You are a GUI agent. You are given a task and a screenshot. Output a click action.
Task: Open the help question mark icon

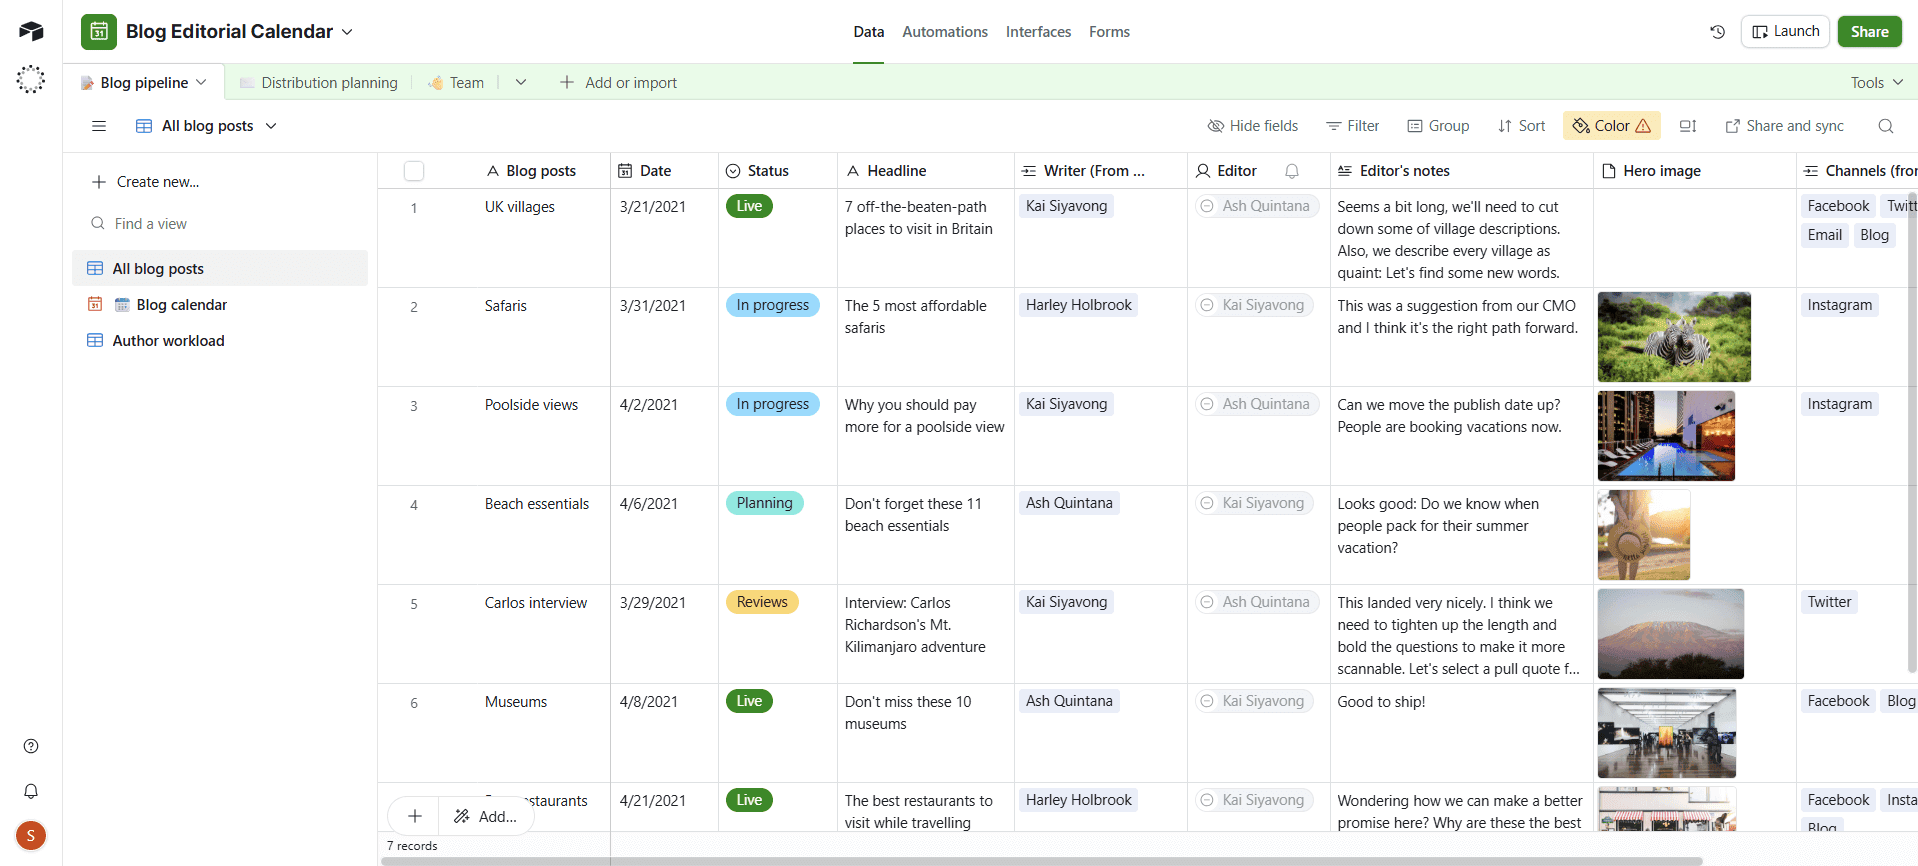pyautogui.click(x=31, y=746)
